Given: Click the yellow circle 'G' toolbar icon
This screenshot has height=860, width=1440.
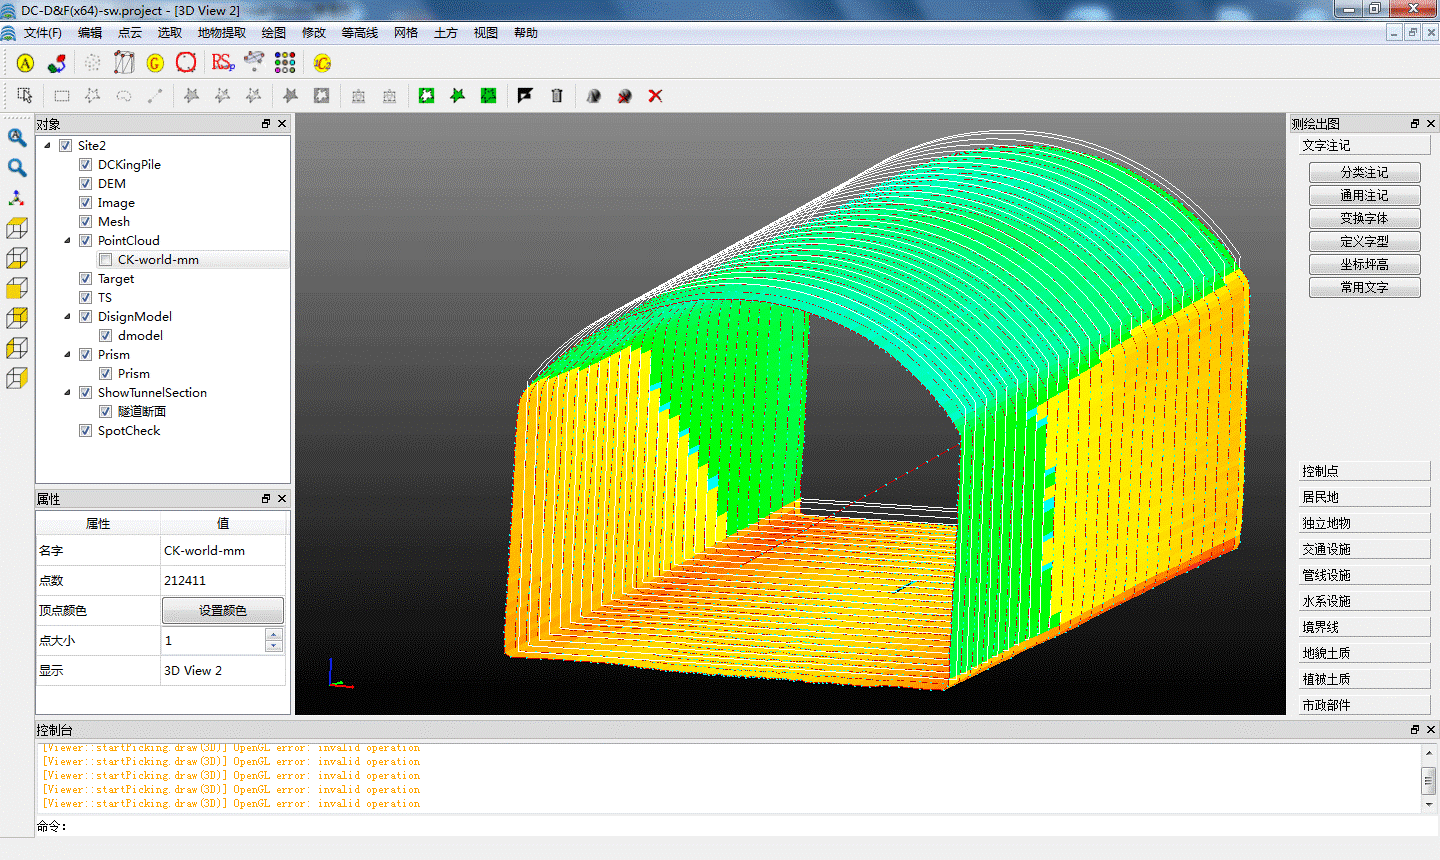Looking at the screenshot, I should [155, 63].
